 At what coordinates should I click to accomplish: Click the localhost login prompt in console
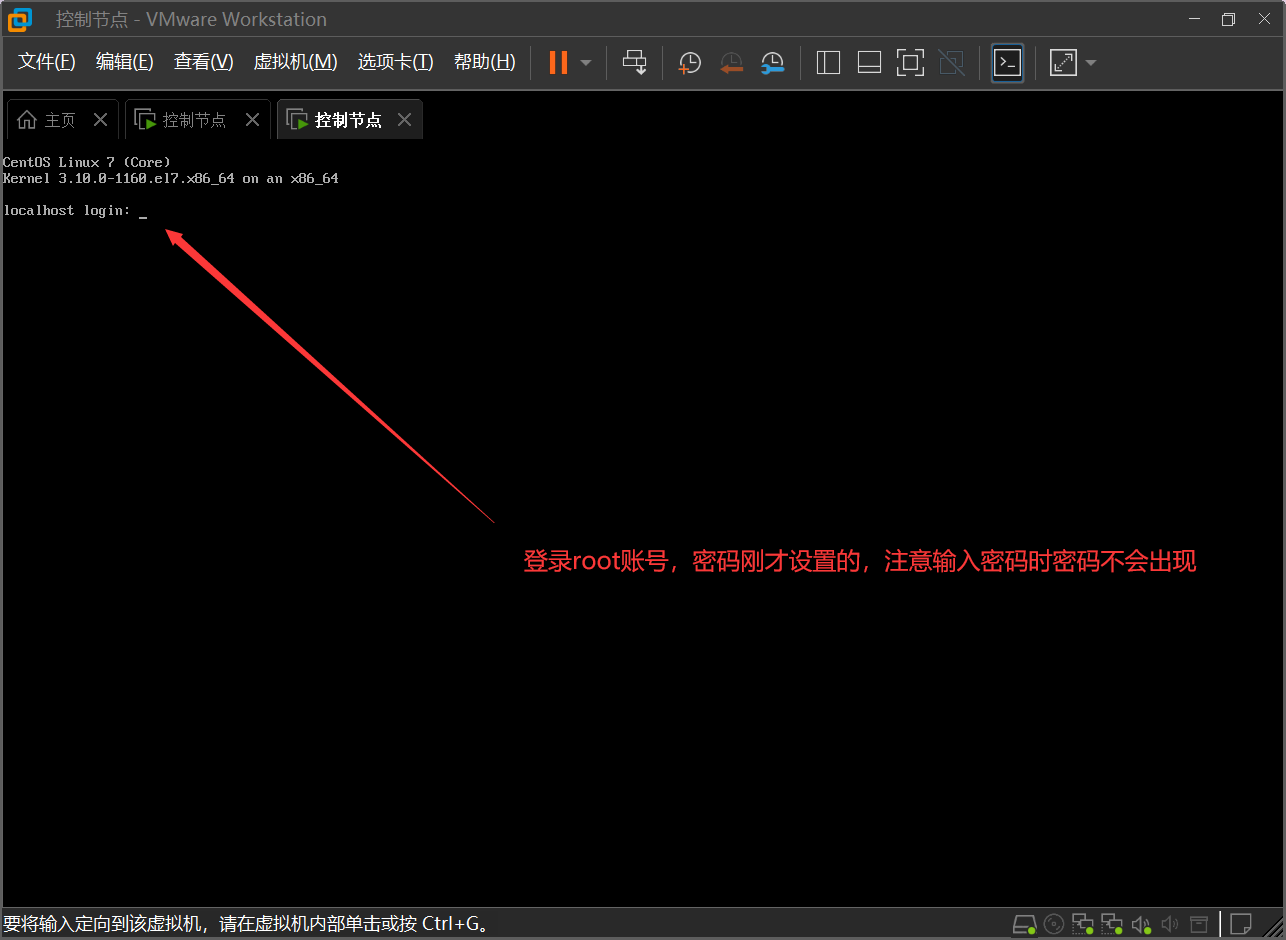[67, 211]
